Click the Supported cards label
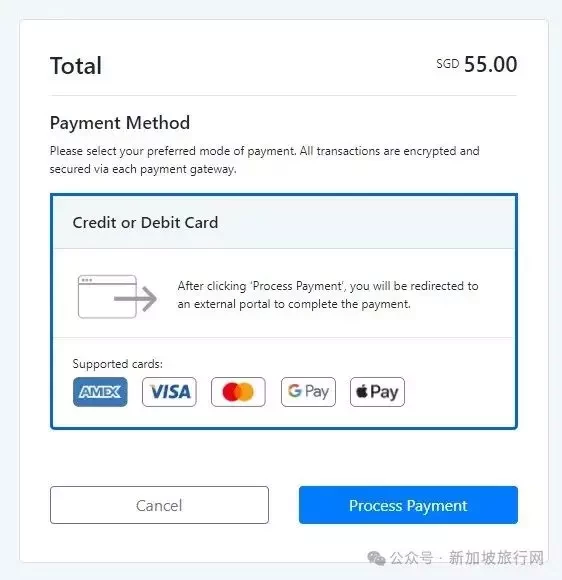Viewport: 562px width, 580px height. (x=118, y=364)
